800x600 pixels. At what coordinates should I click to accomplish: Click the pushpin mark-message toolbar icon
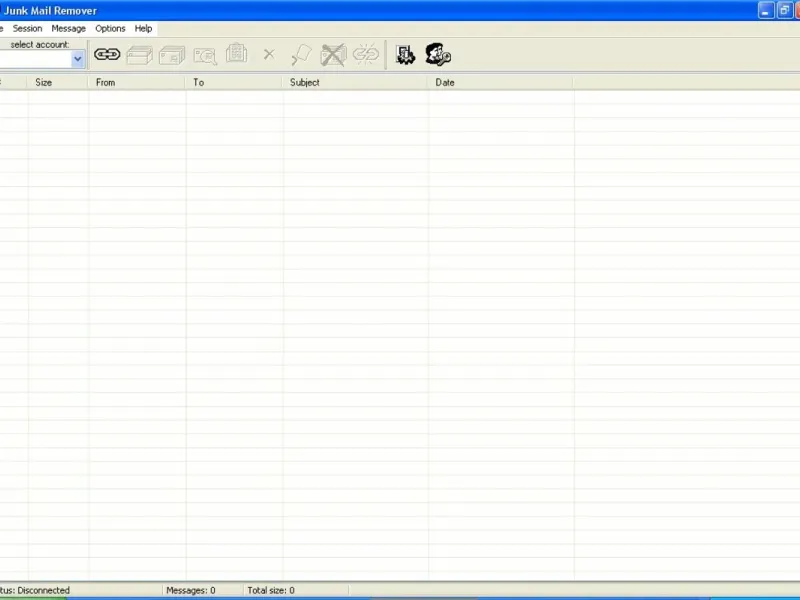click(x=301, y=55)
